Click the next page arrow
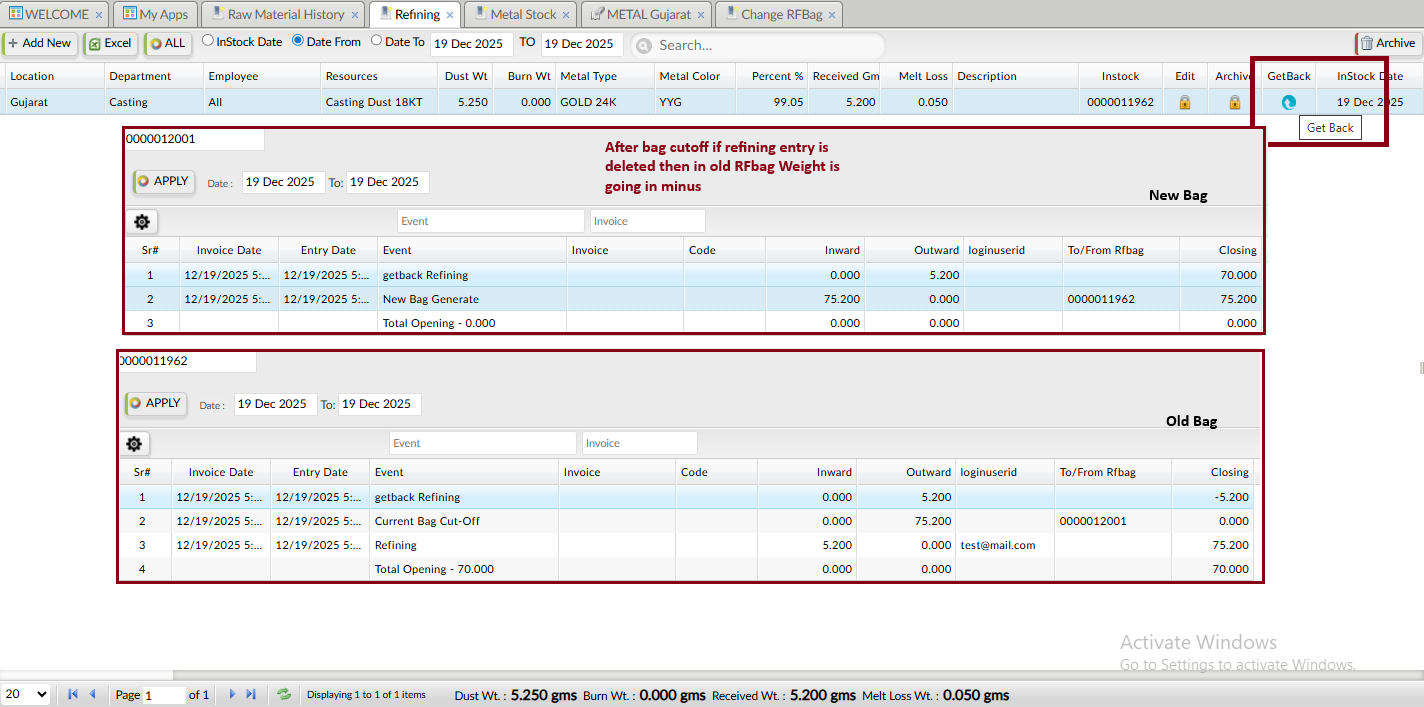Screen dimensions: 1424x707 pyautogui.click(x=232, y=694)
